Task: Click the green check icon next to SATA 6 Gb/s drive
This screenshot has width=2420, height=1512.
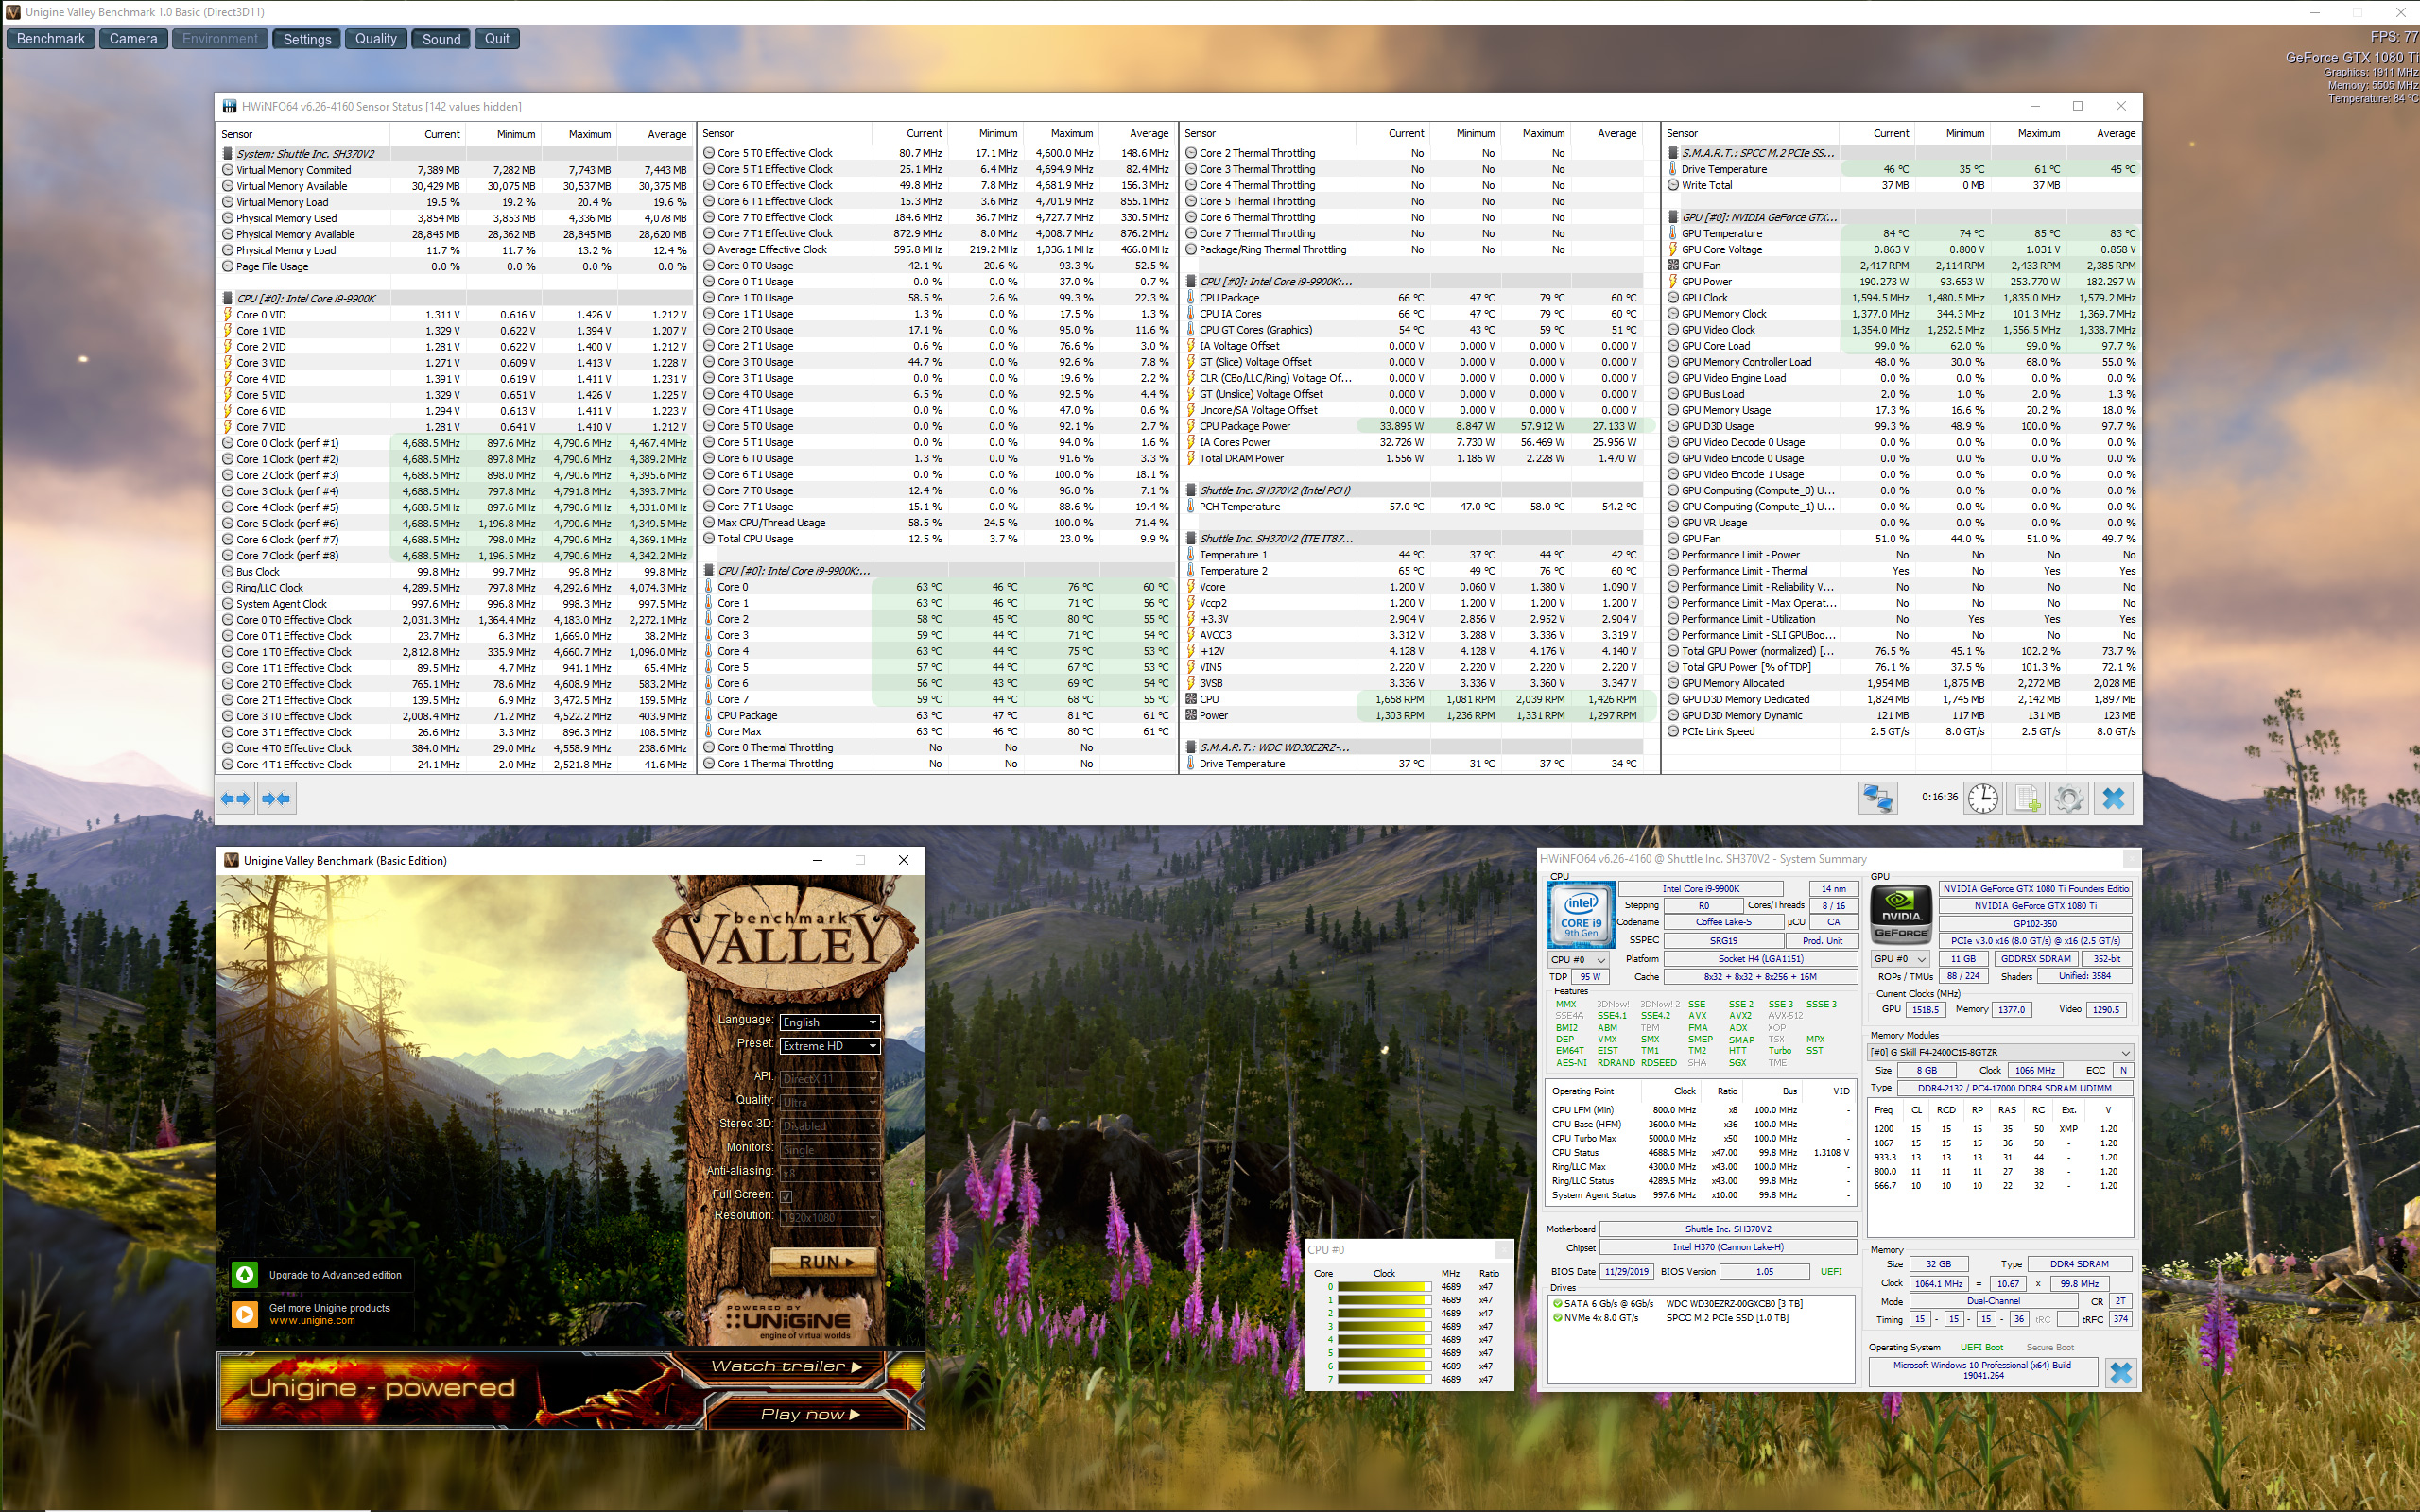Action: [1557, 1304]
